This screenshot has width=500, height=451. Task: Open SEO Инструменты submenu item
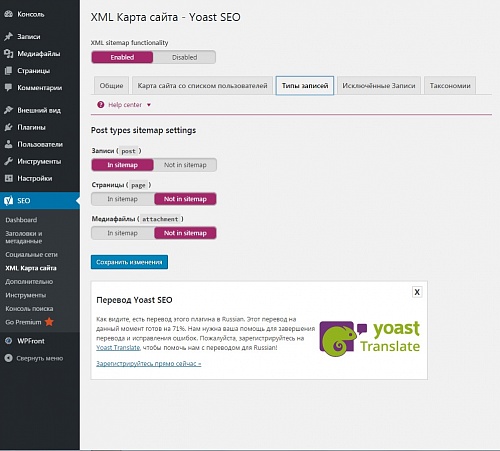pos(26,295)
